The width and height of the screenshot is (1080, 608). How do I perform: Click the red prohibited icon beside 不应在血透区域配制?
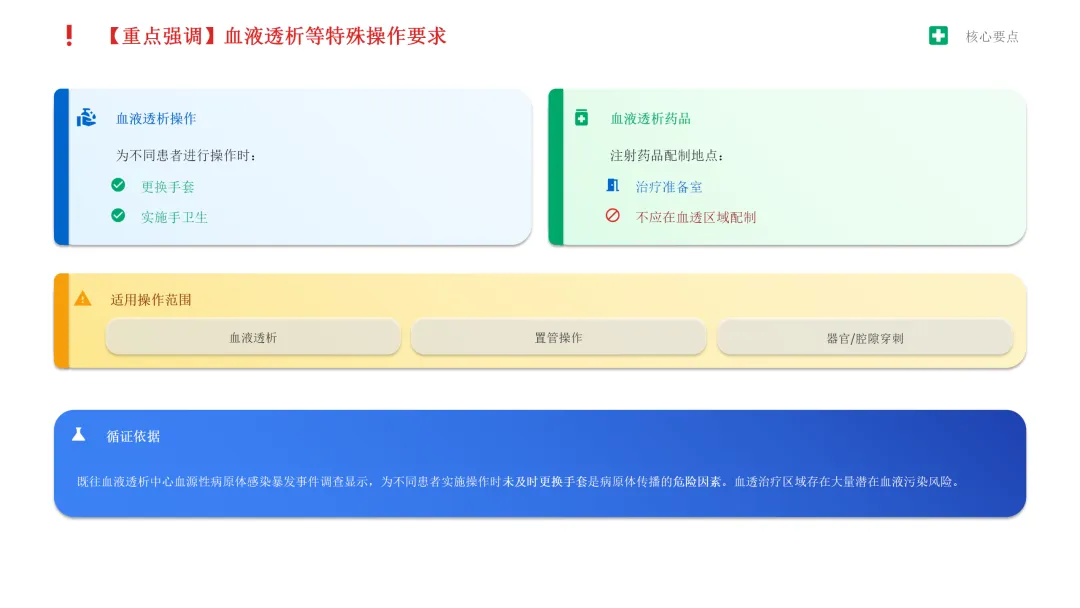point(612,216)
